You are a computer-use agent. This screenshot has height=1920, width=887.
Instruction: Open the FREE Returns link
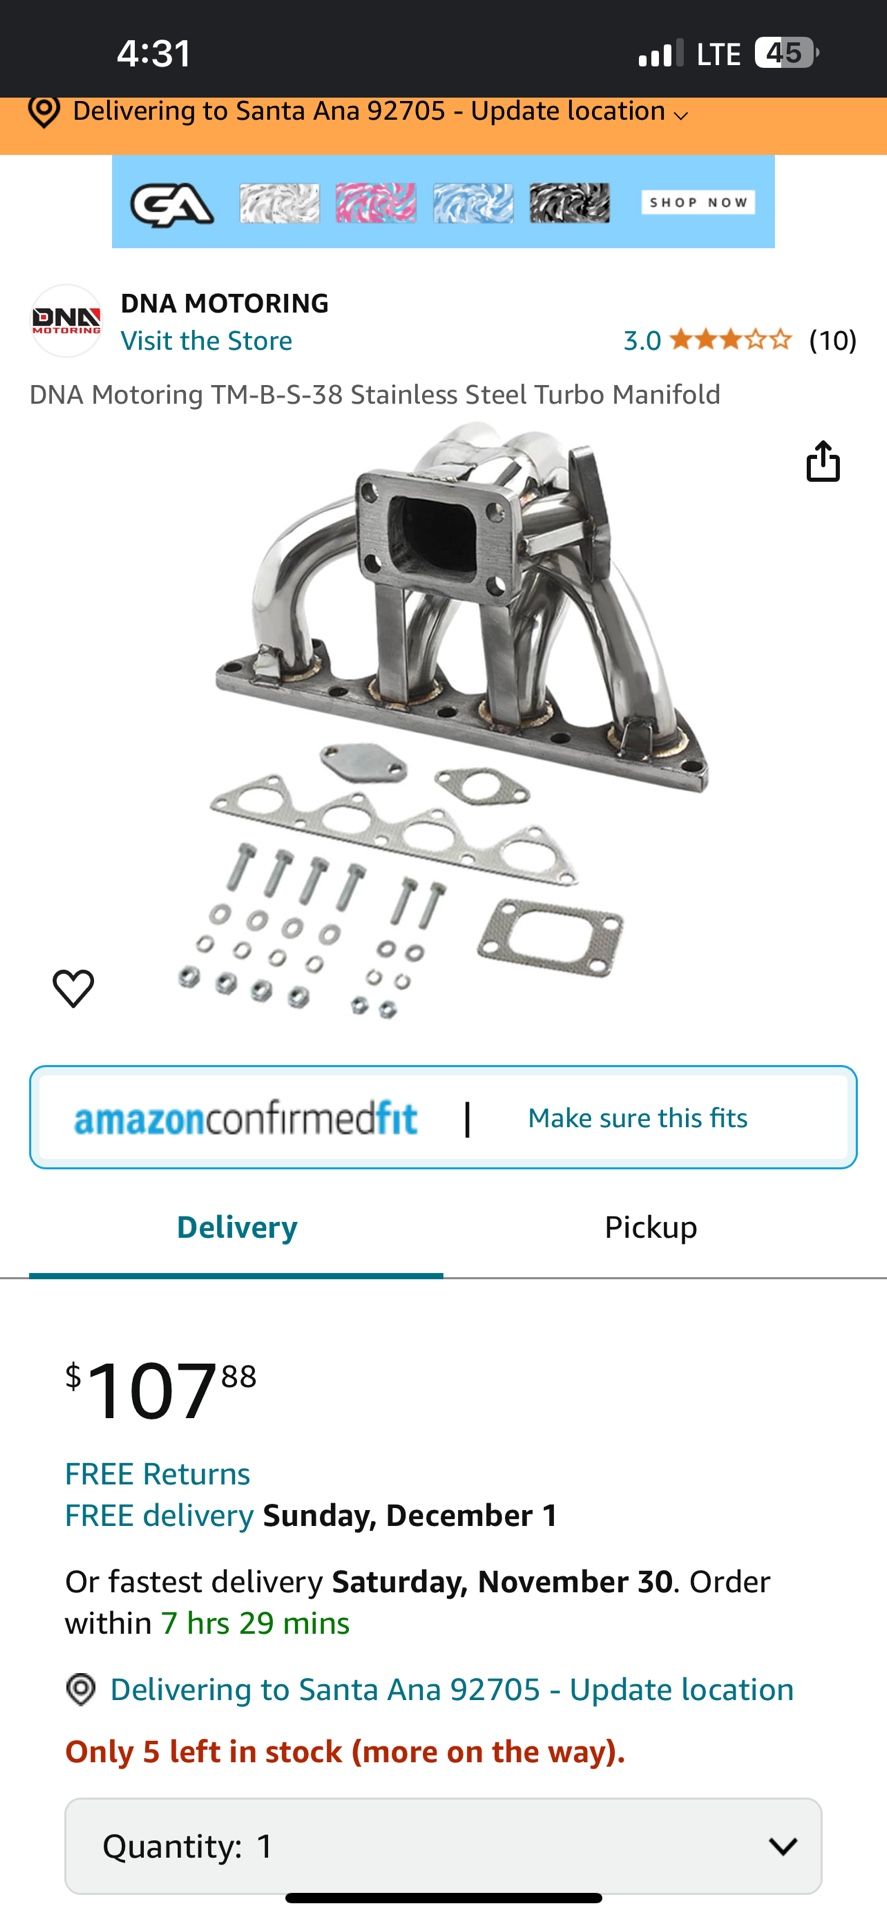coord(158,1474)
